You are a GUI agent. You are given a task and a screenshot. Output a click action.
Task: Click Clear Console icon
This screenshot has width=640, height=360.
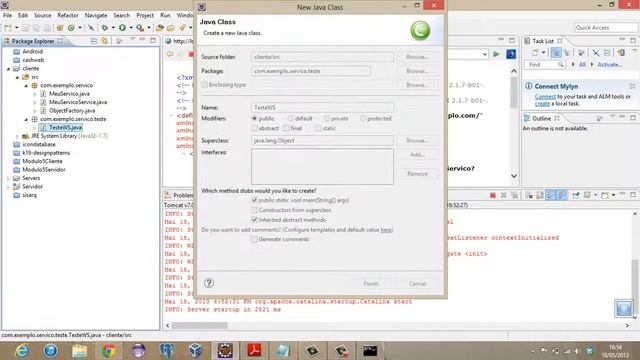pyautogui.click(x=529, y=196)
